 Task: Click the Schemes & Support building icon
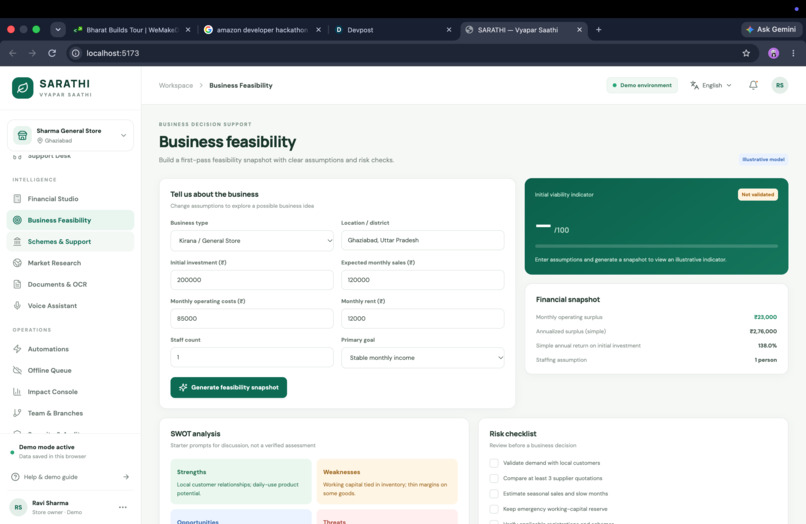tap(17, 241)
